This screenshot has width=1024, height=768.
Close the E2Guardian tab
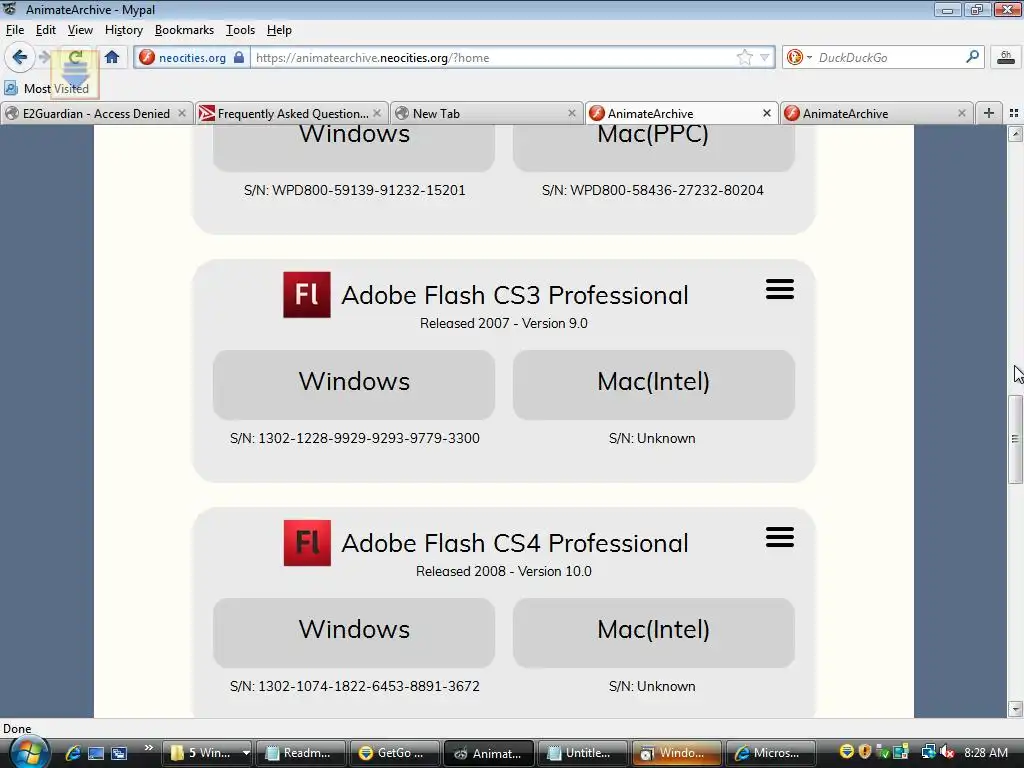[182, 114]
